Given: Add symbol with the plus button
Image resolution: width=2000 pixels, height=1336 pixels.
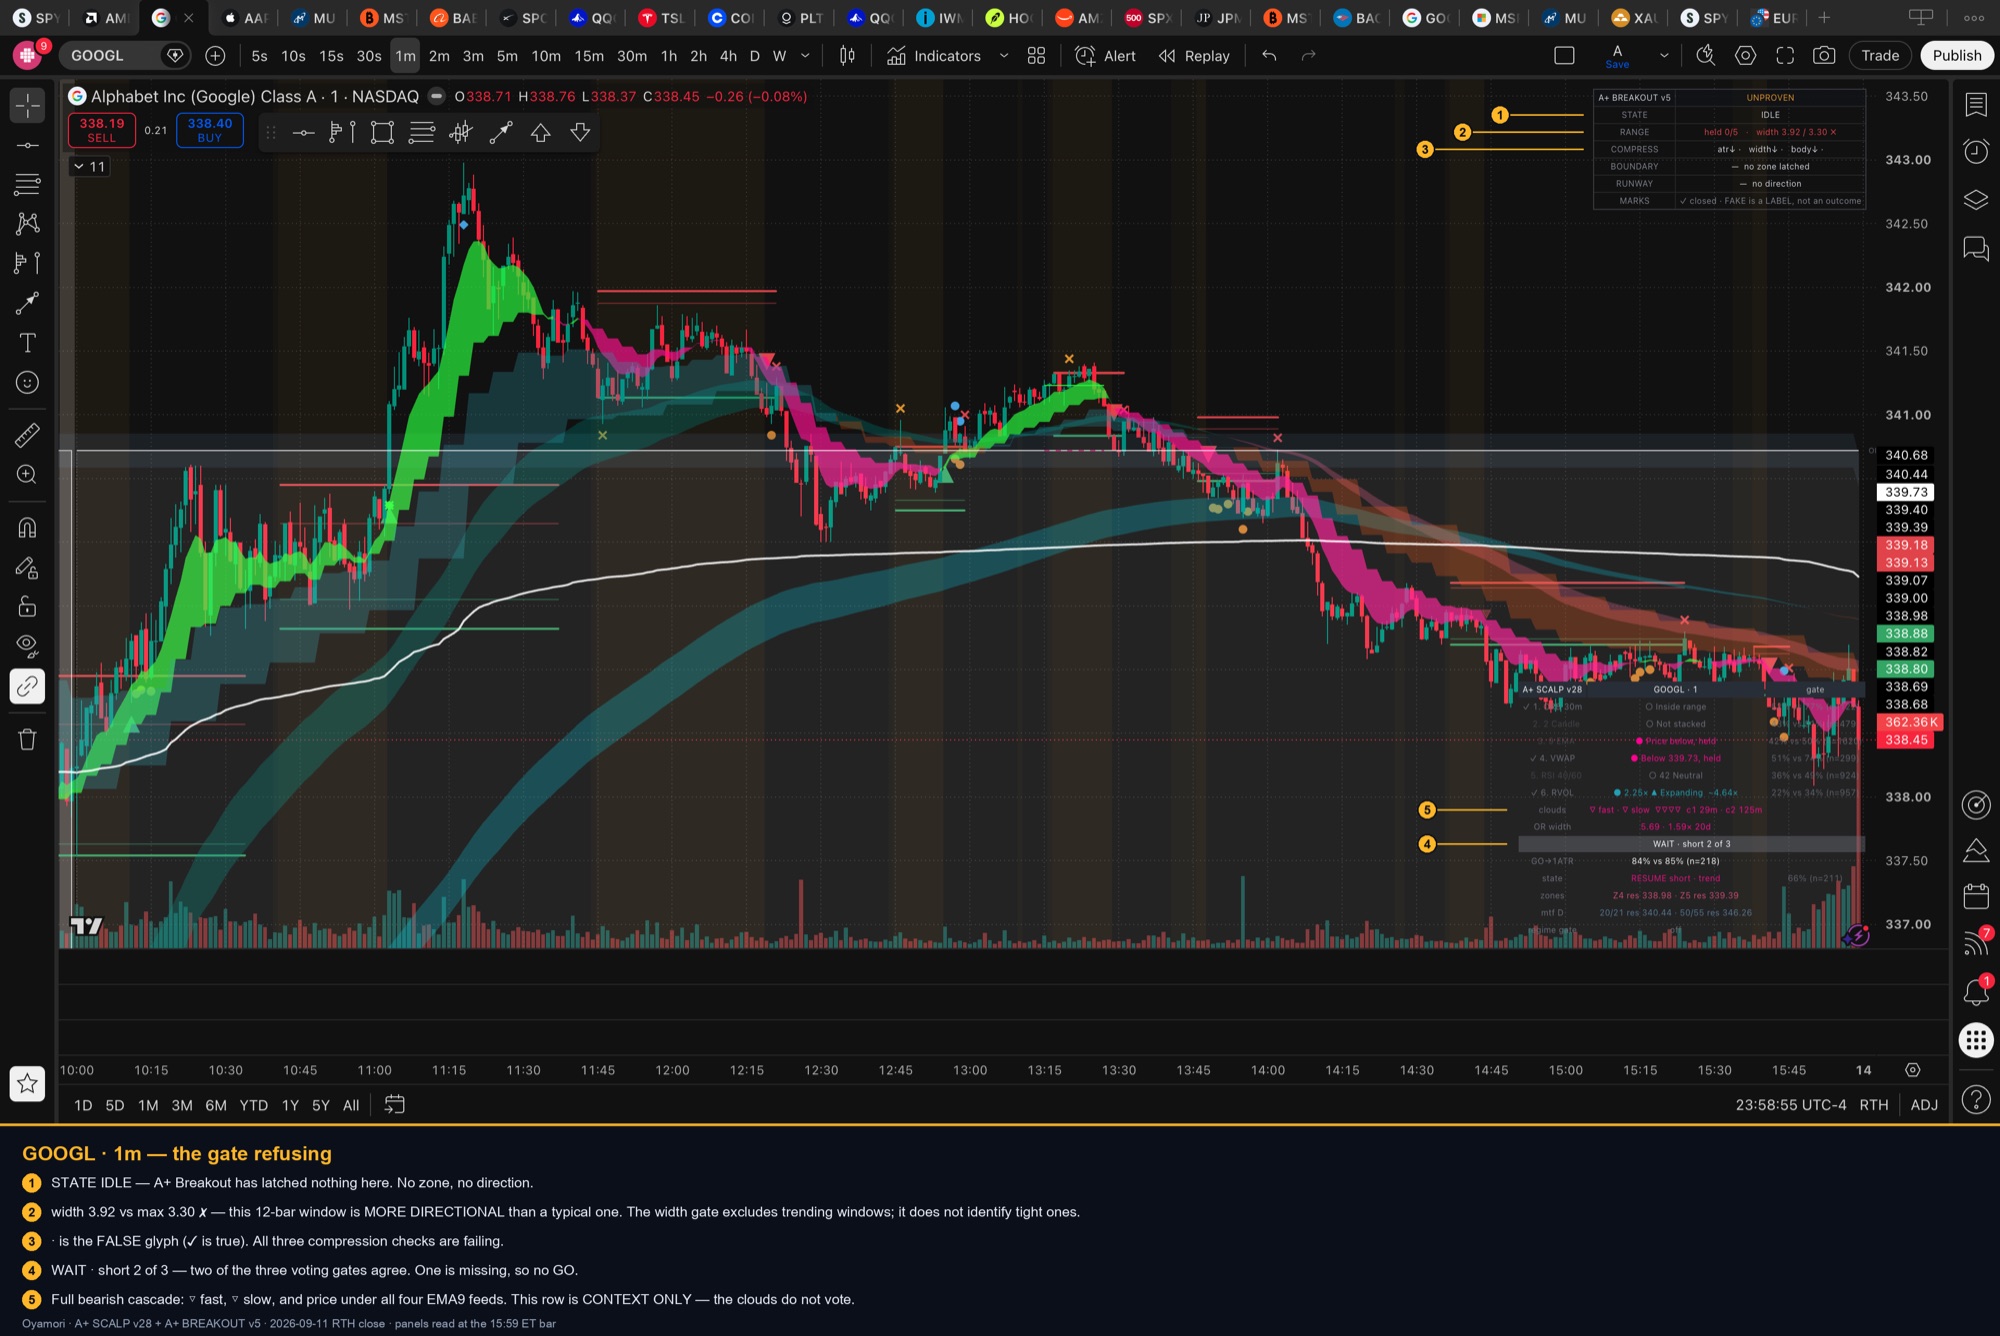Looking at the screenshot, I should [215, 56].
